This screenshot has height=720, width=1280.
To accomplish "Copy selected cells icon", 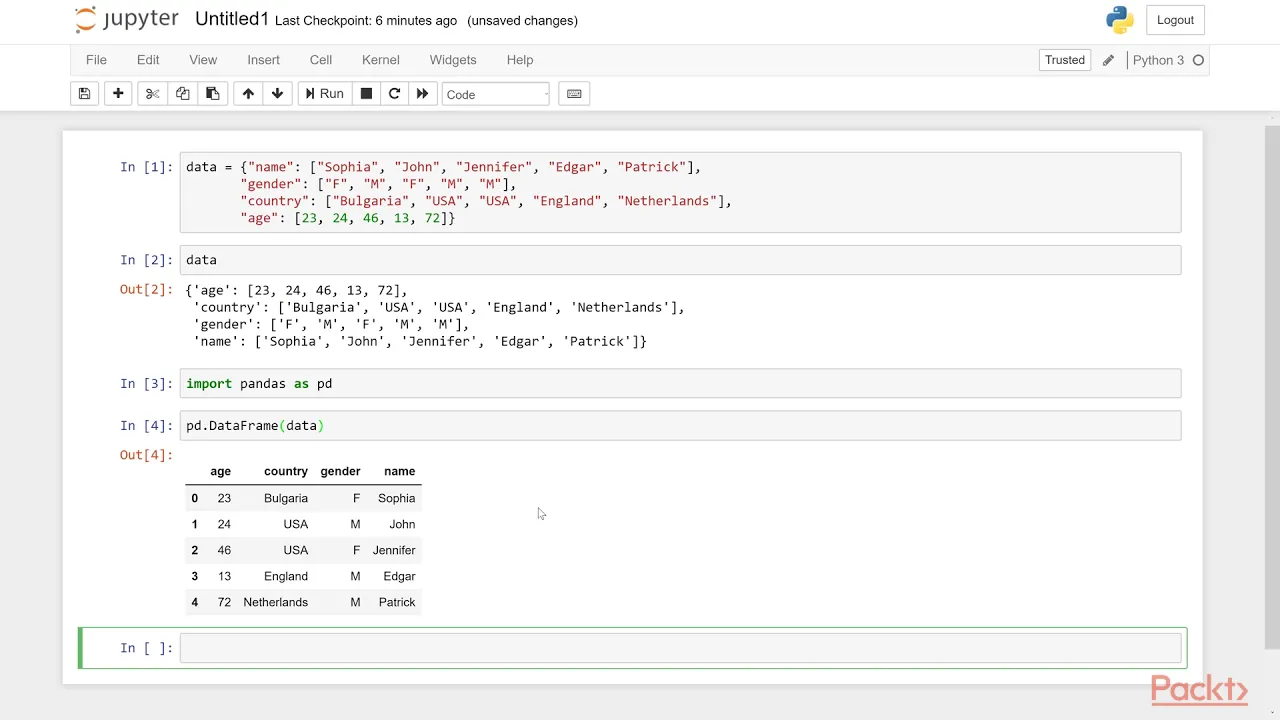I will pyautogui.click(x=182, y=94).
